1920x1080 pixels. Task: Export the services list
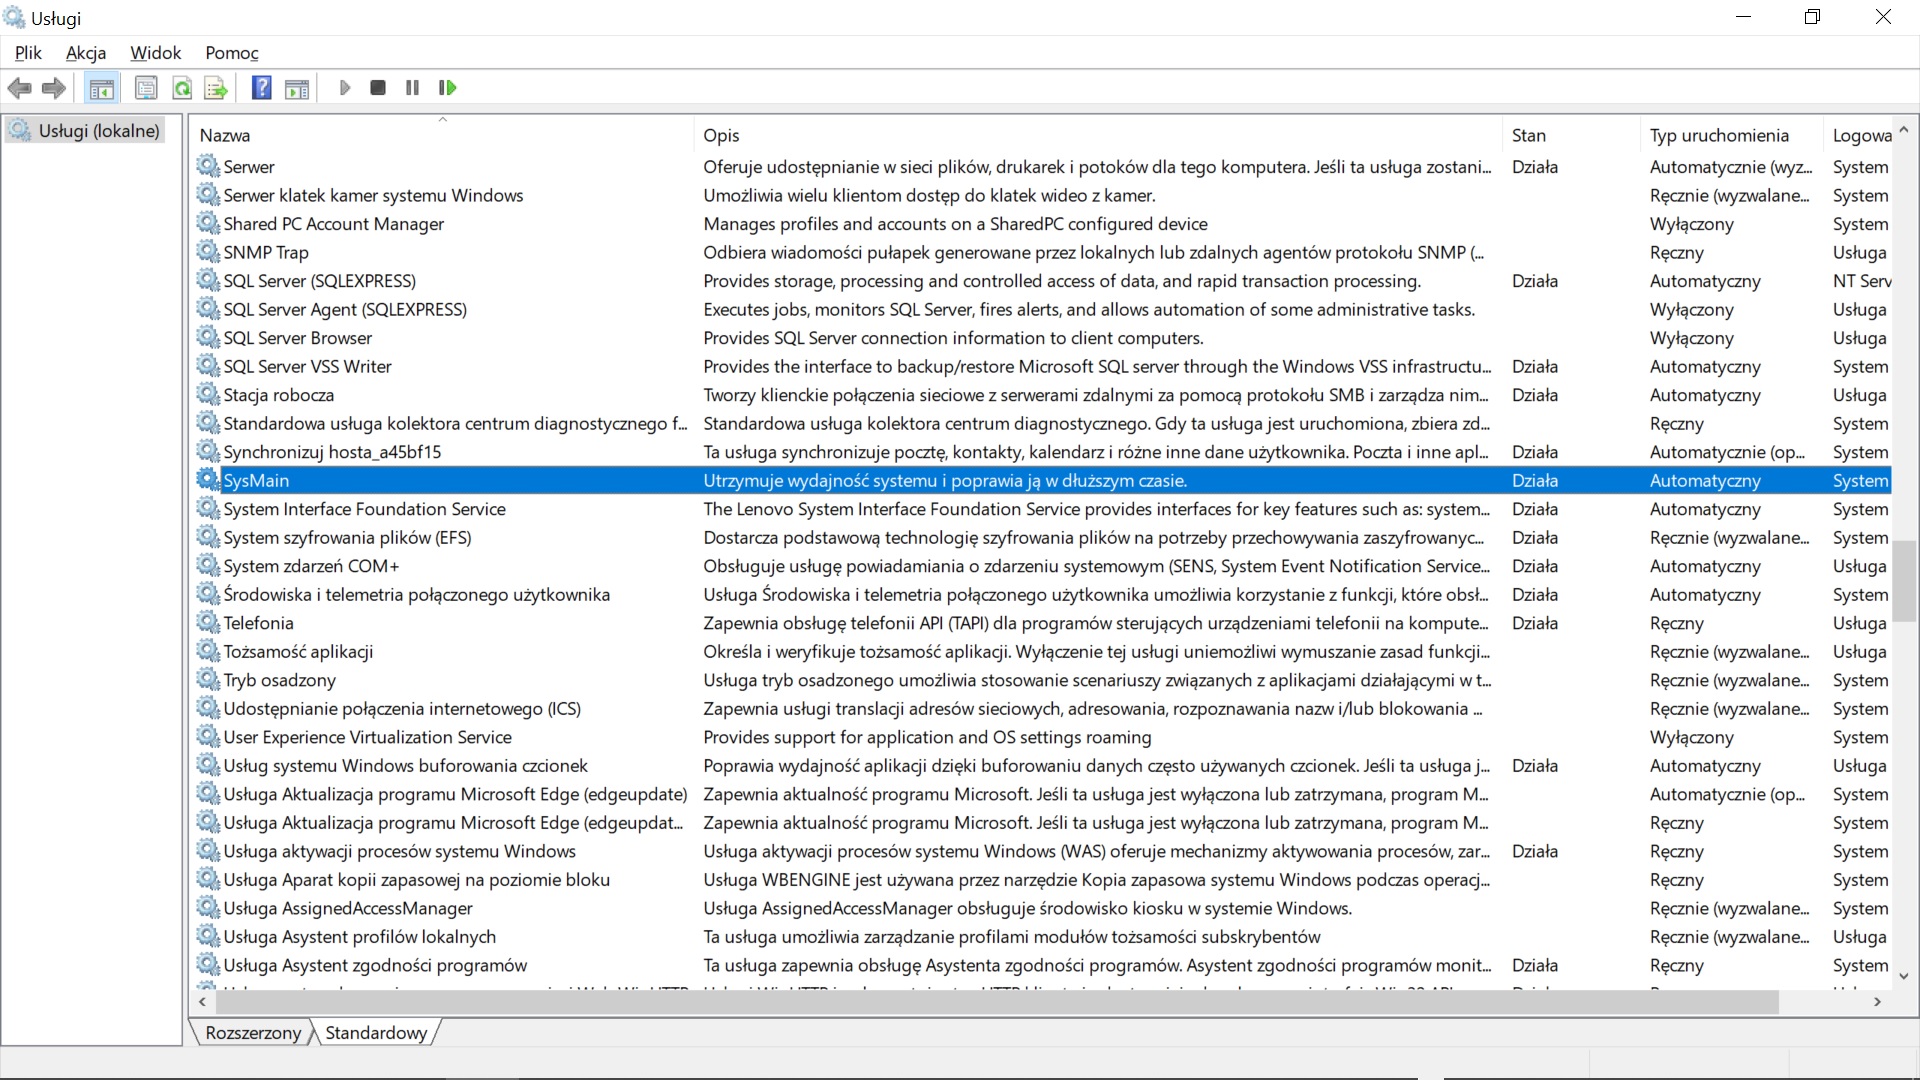click(x=216, y=88)
